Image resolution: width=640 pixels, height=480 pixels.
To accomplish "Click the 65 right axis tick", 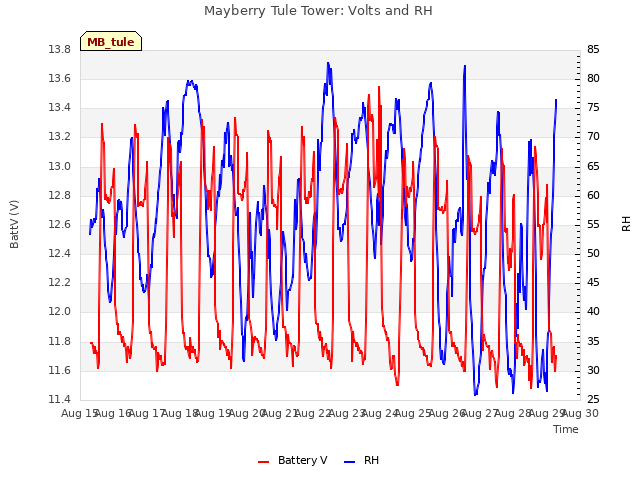I will click(x=593, y=167).
